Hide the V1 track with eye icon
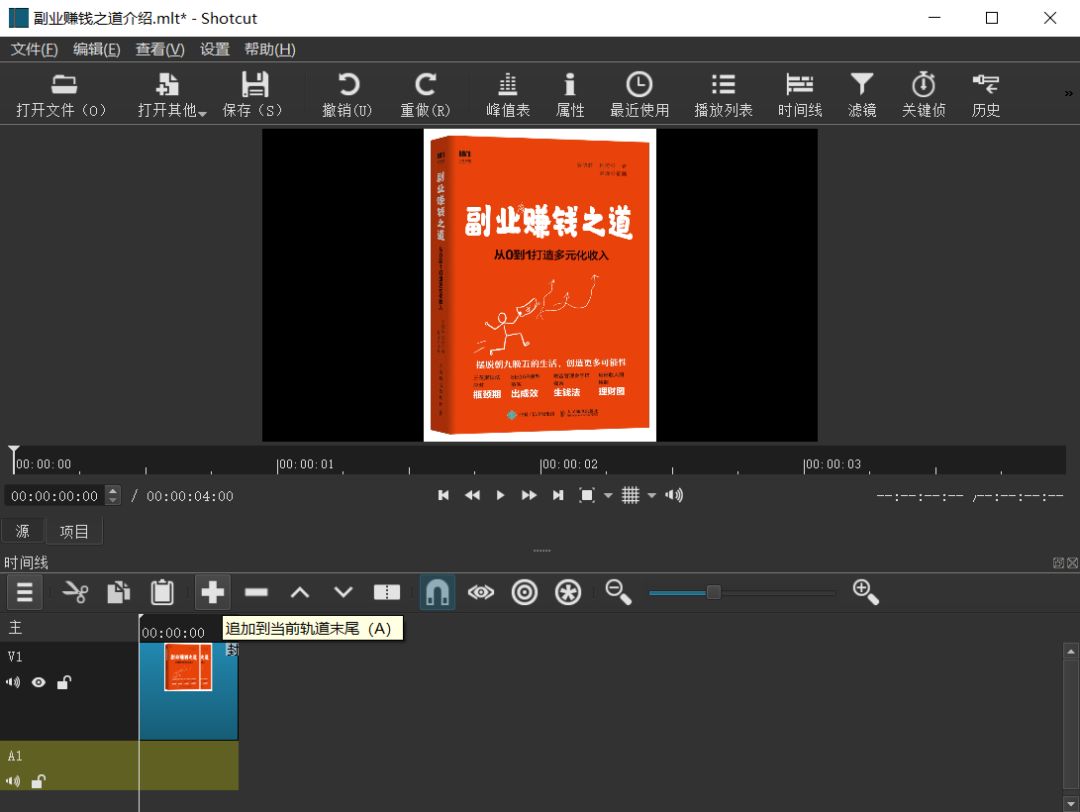Image resolution: width=1080 pixels, height=812 pixels. point(39,683)
